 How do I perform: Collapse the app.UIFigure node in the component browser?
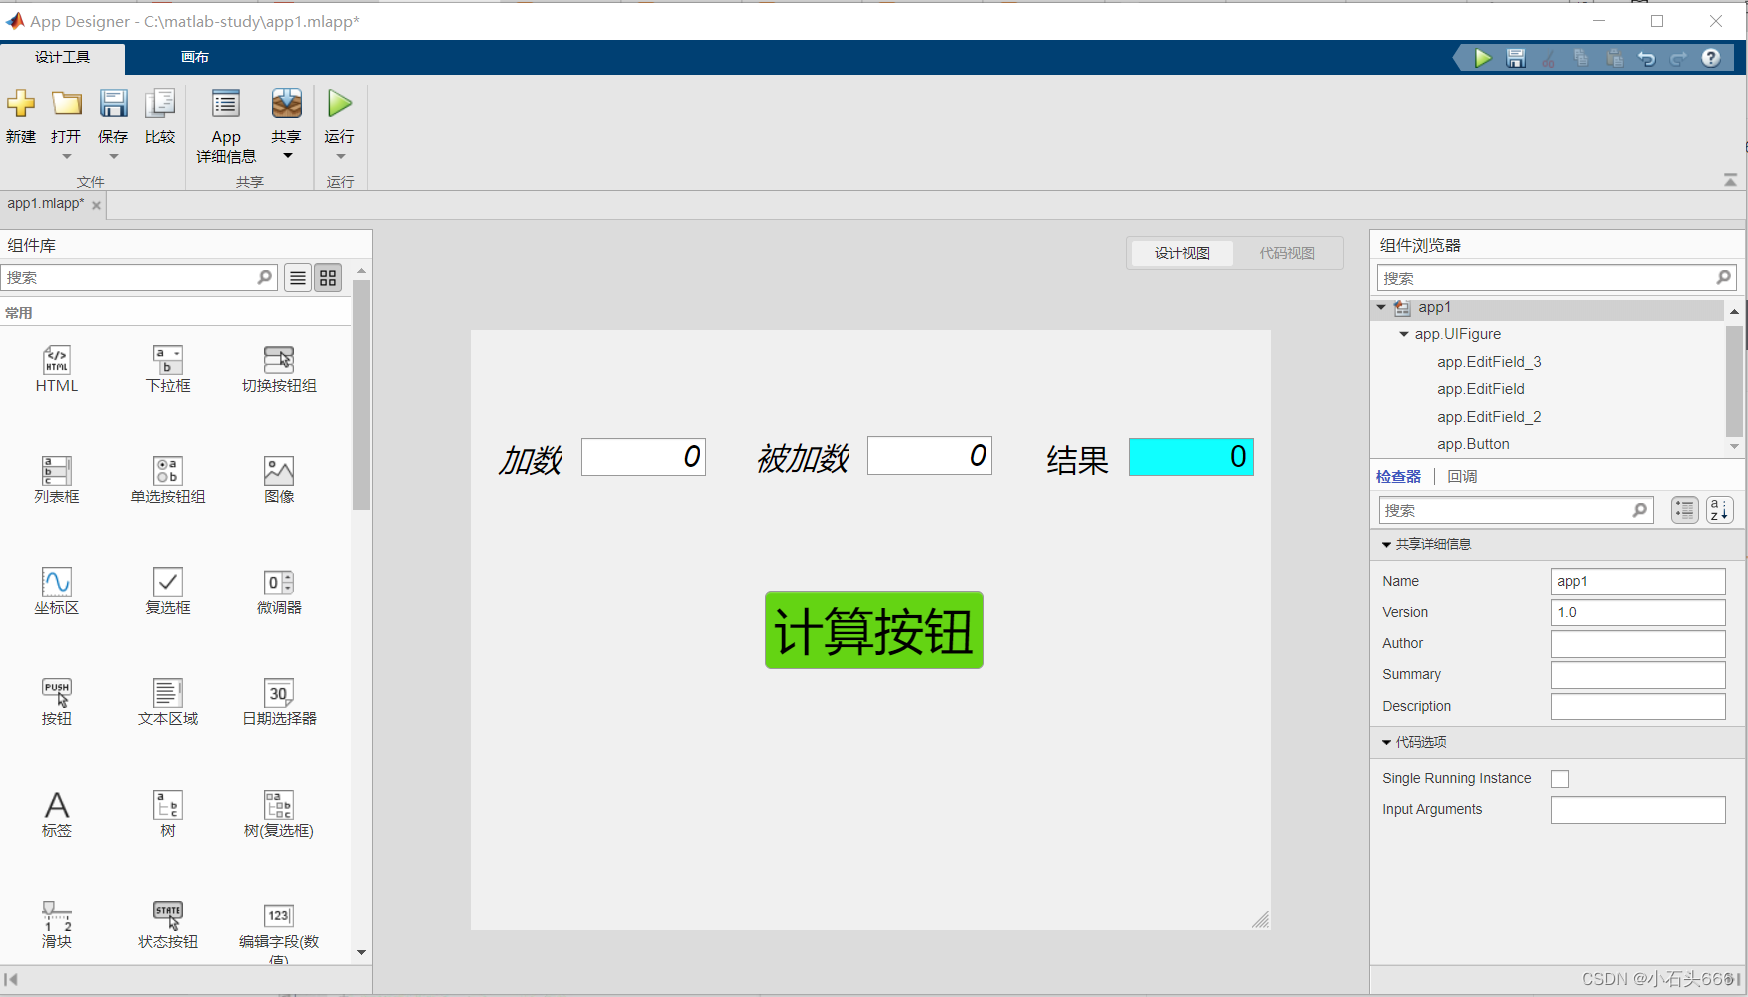1403,334
